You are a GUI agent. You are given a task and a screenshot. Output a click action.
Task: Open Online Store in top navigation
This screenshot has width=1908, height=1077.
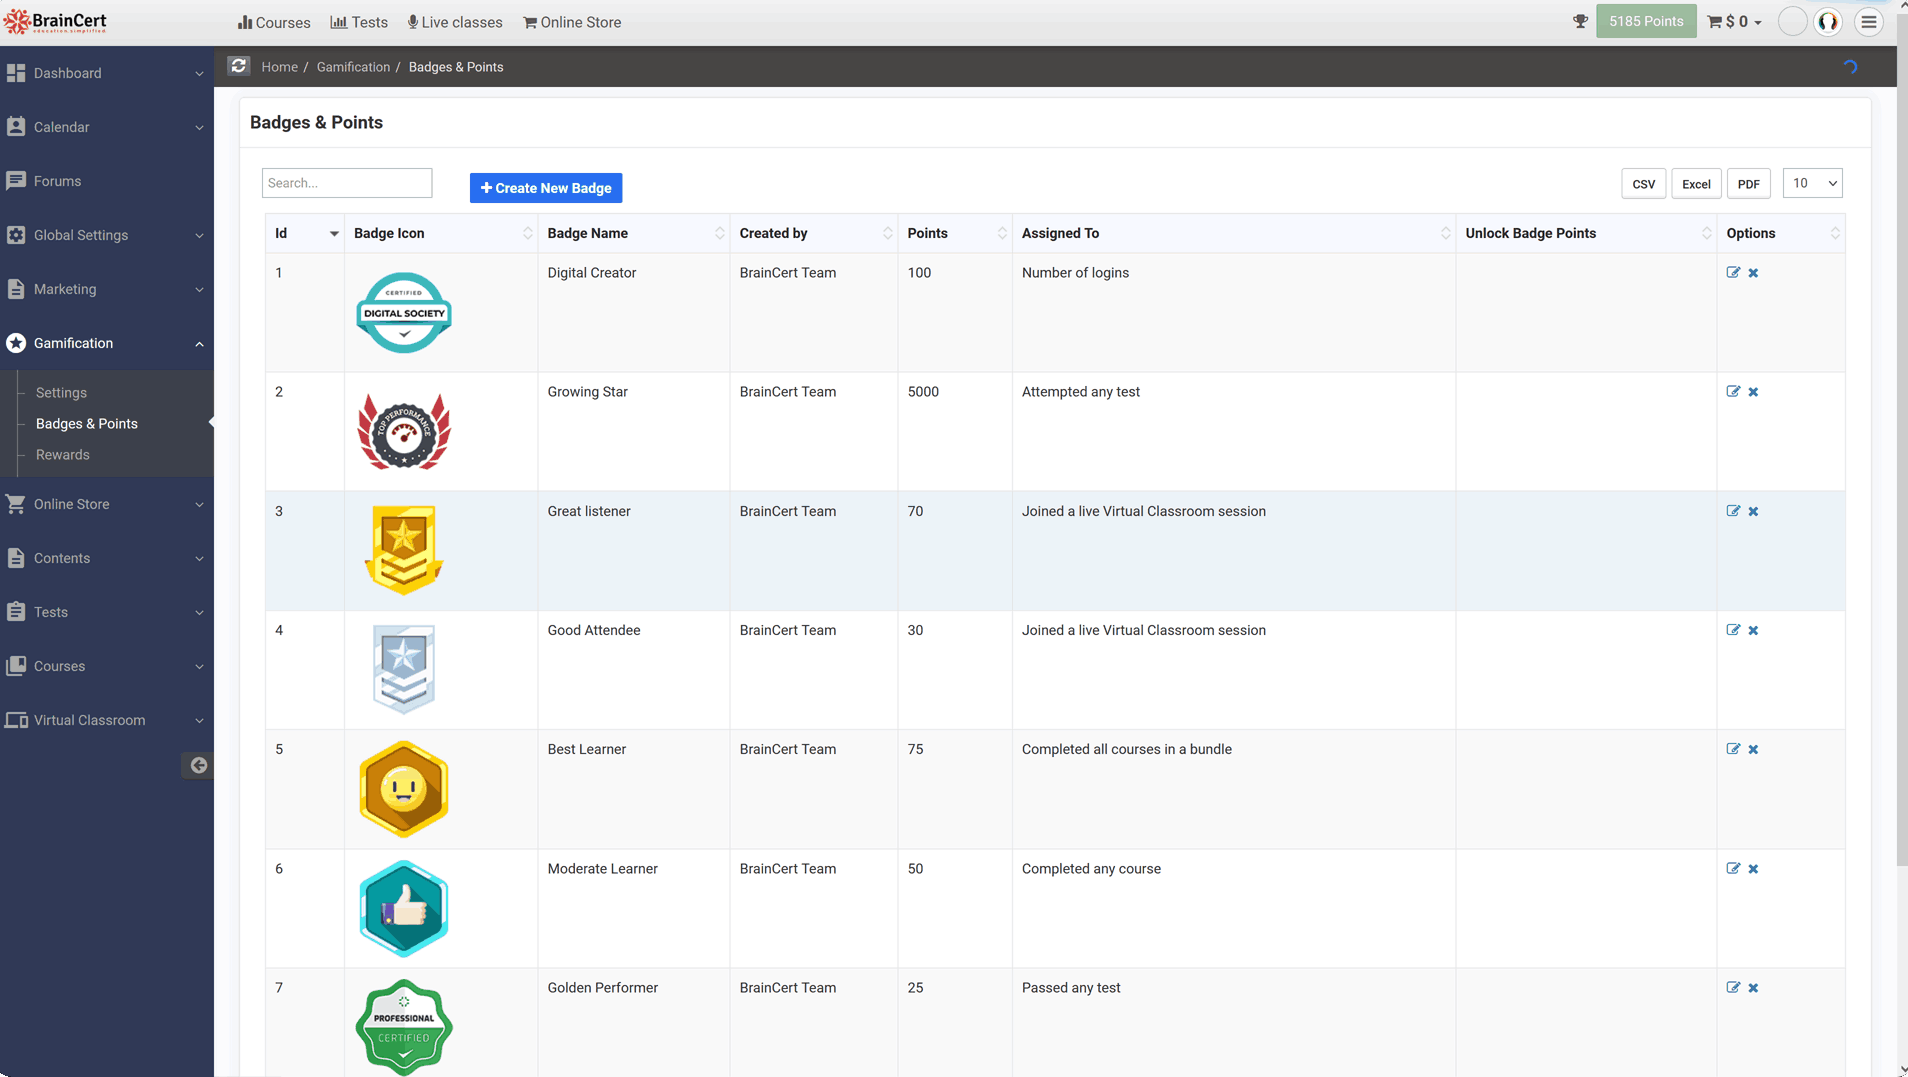point(572,22)
